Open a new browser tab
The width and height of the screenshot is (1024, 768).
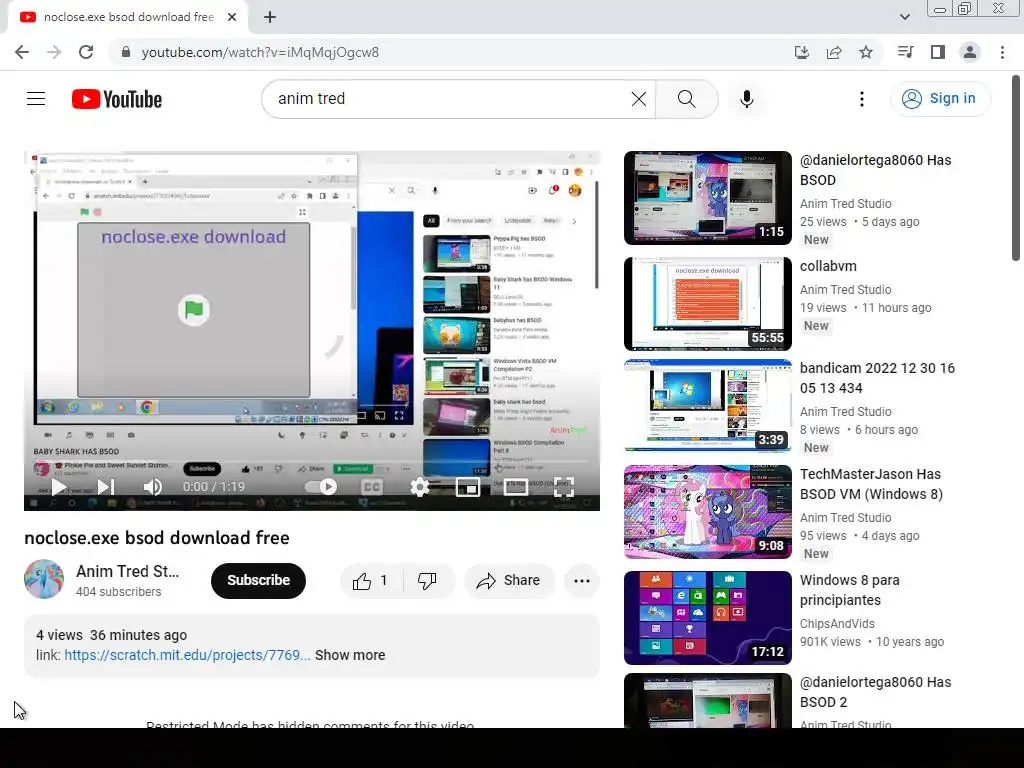[270, 17]
